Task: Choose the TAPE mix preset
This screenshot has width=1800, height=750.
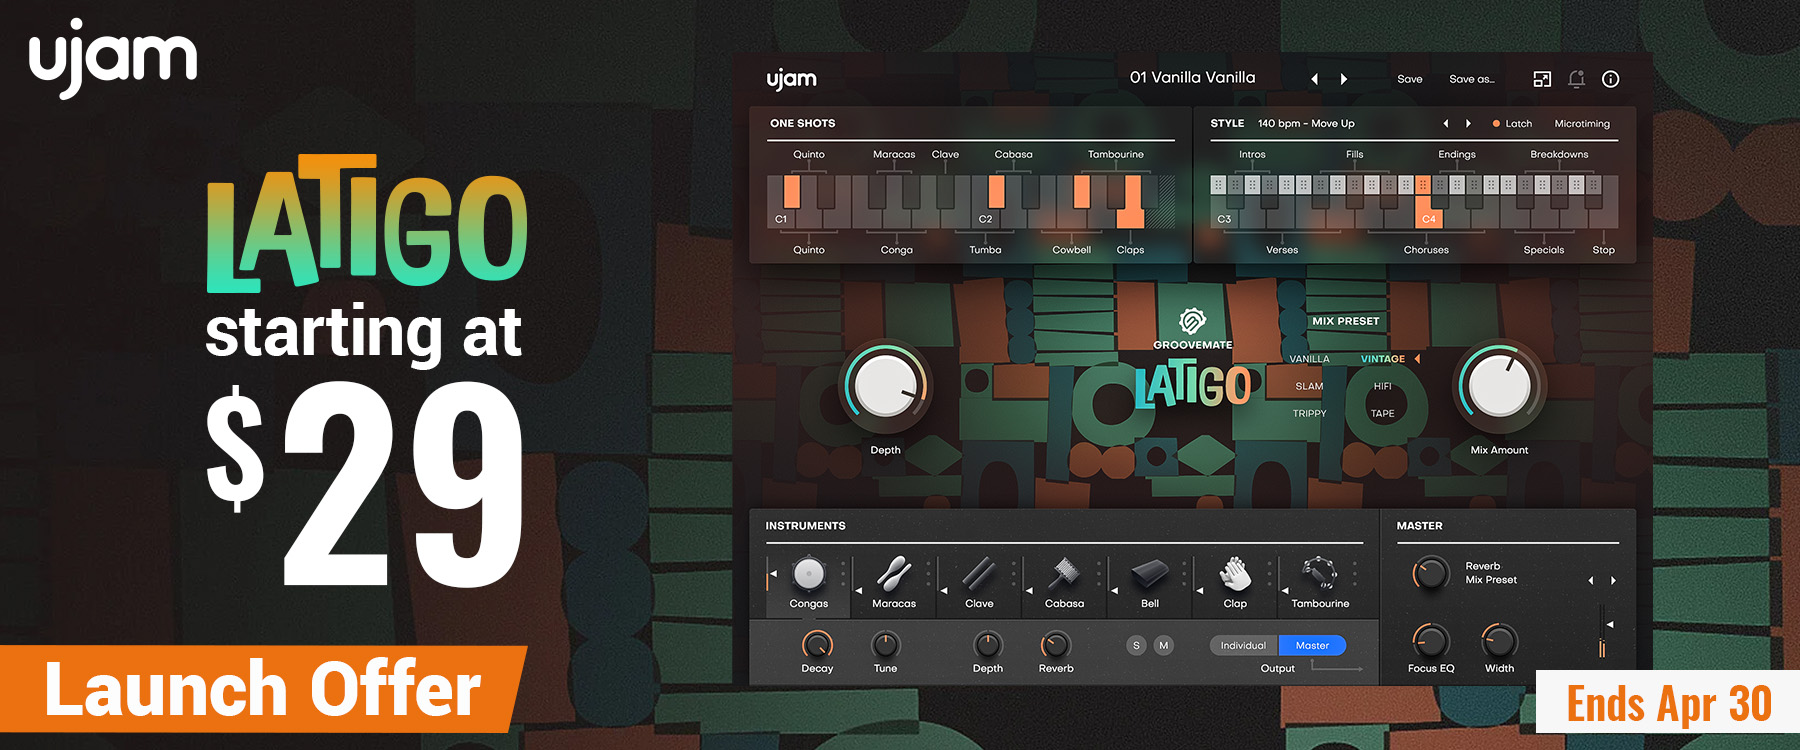Action: (x=1382, y=414)
